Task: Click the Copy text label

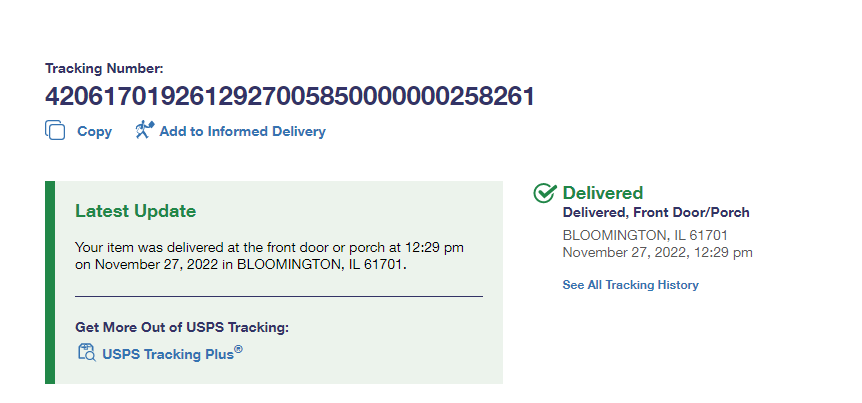Action: point(94,131)
